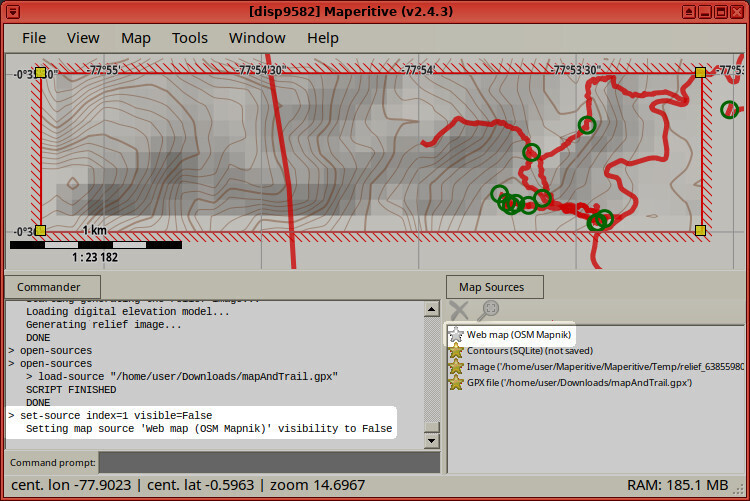Click Commander scrollbar up arrow
The image size is (750, 501).
pyautogui.click(x=431, y=309)
